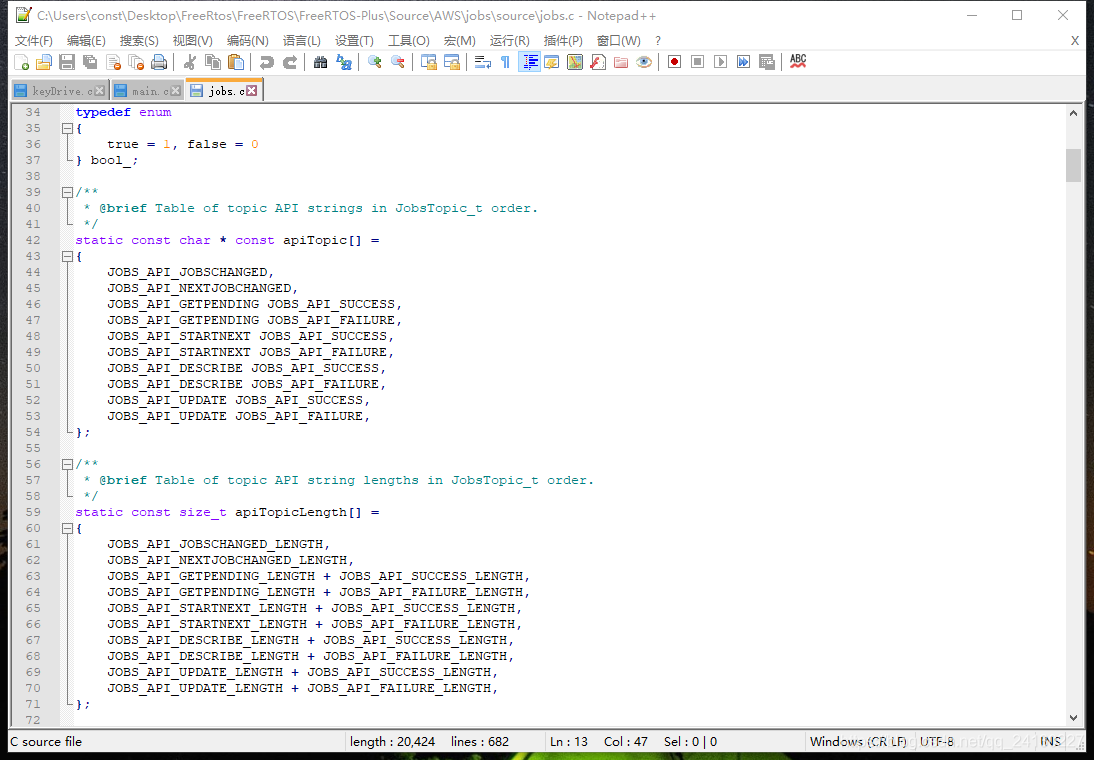Collapse comment fold marker at line 39
This screenshot has height=760, width=1094.
tap(67, 192)
